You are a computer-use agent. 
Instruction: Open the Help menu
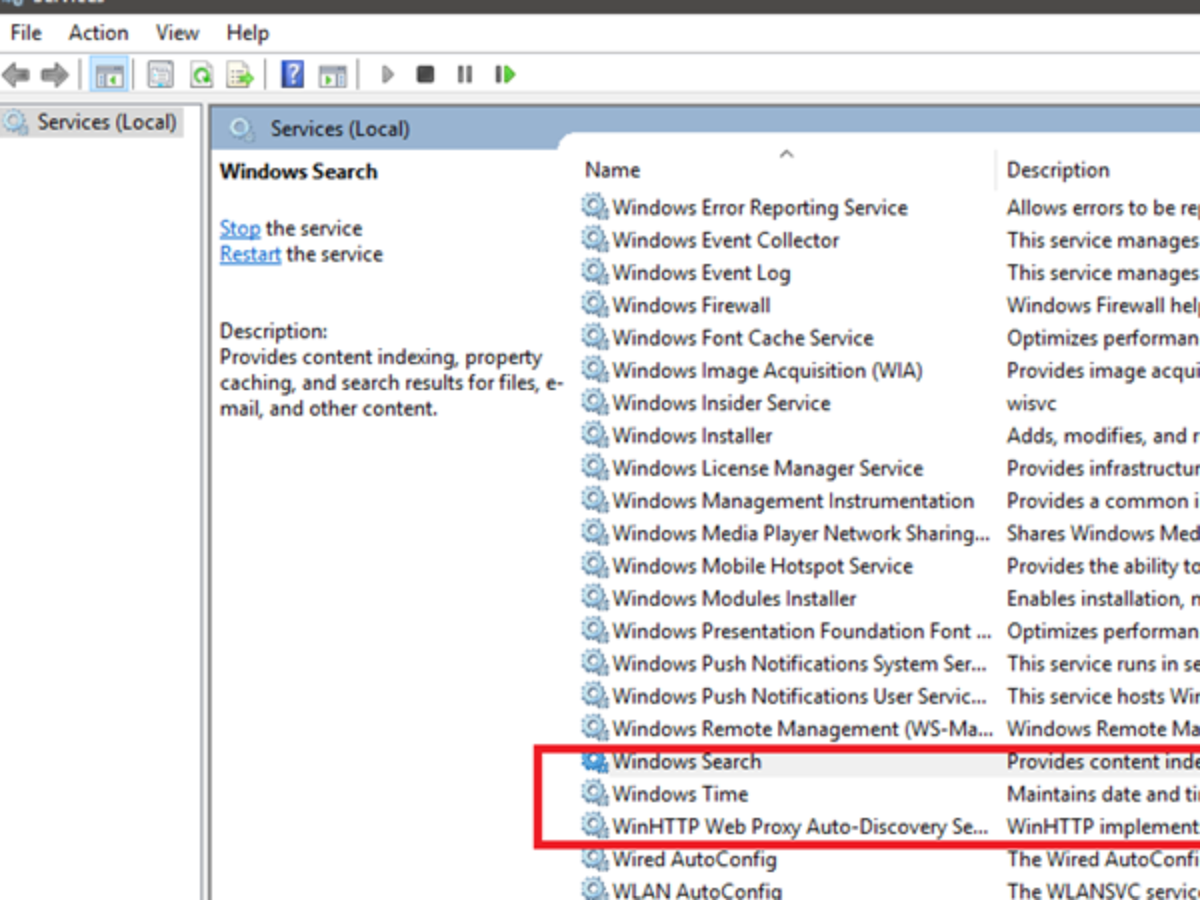[247, 33]
